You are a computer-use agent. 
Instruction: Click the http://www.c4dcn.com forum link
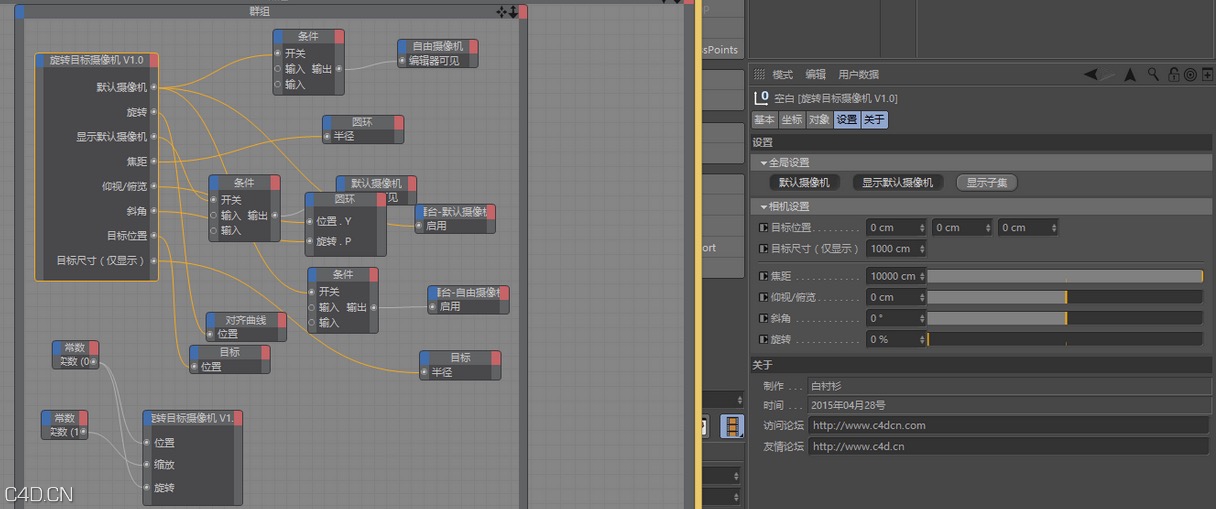[x=1008, y=425]
